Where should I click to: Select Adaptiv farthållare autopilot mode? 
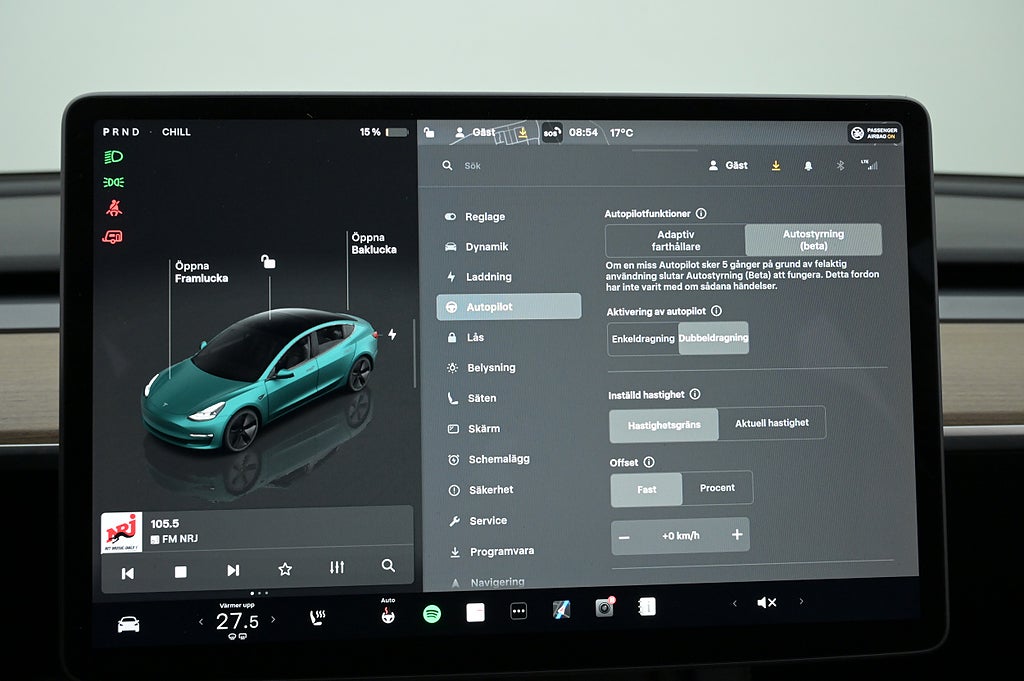click(676, 240)
